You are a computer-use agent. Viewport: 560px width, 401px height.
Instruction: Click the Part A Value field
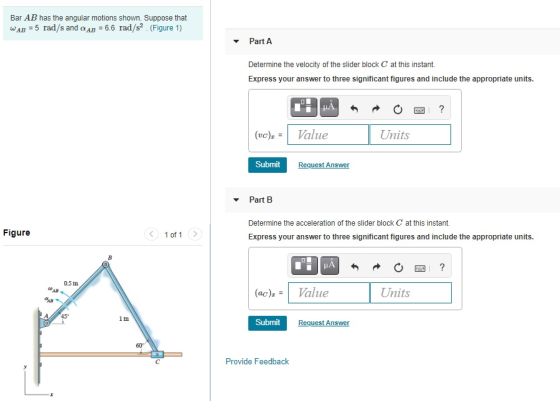[328, 135]
